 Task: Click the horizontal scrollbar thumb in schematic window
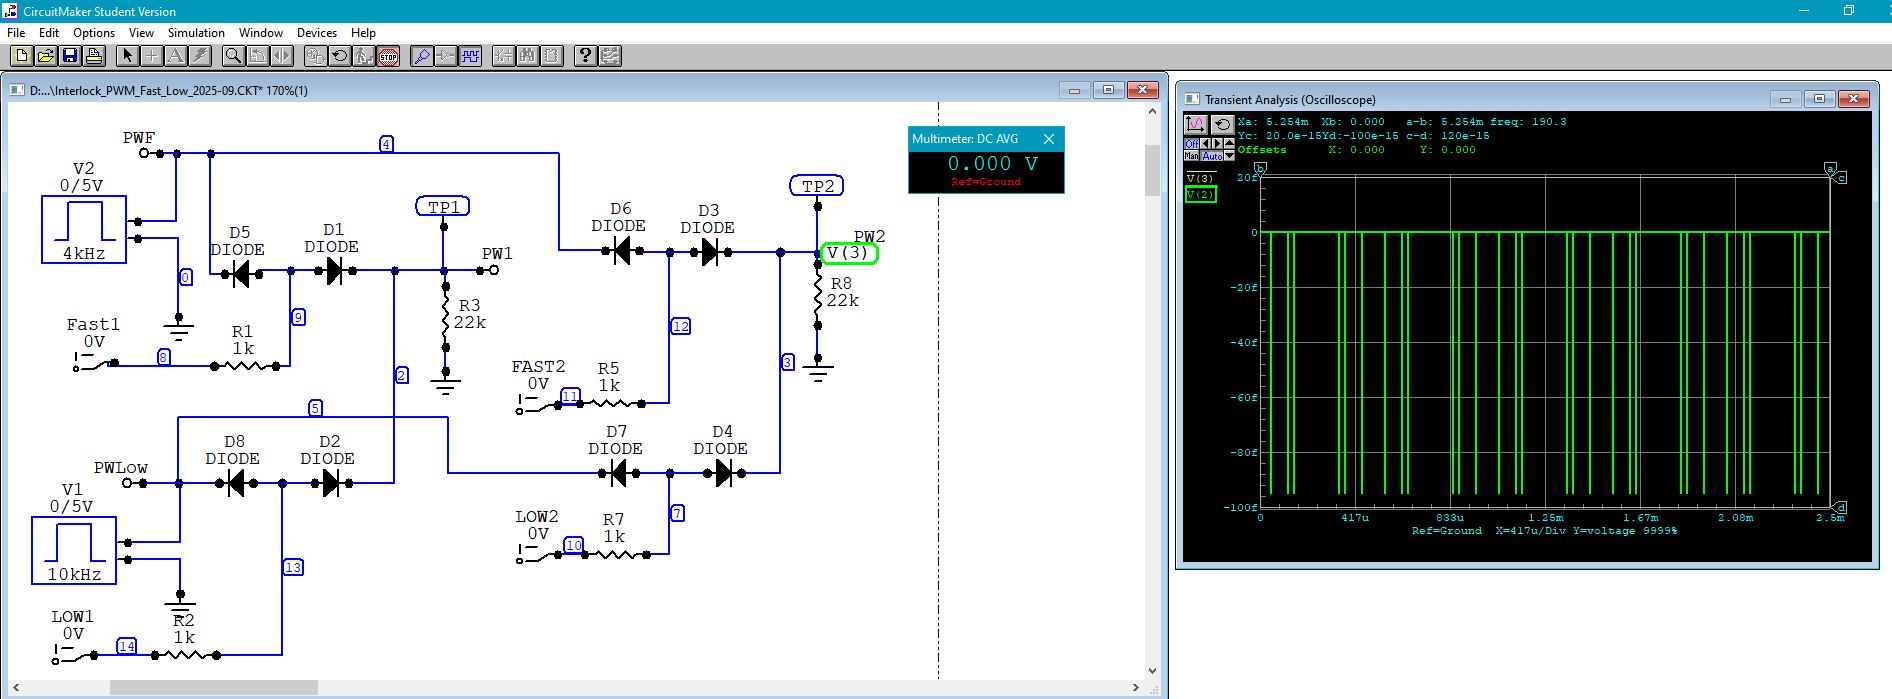(x=214, y=687)
